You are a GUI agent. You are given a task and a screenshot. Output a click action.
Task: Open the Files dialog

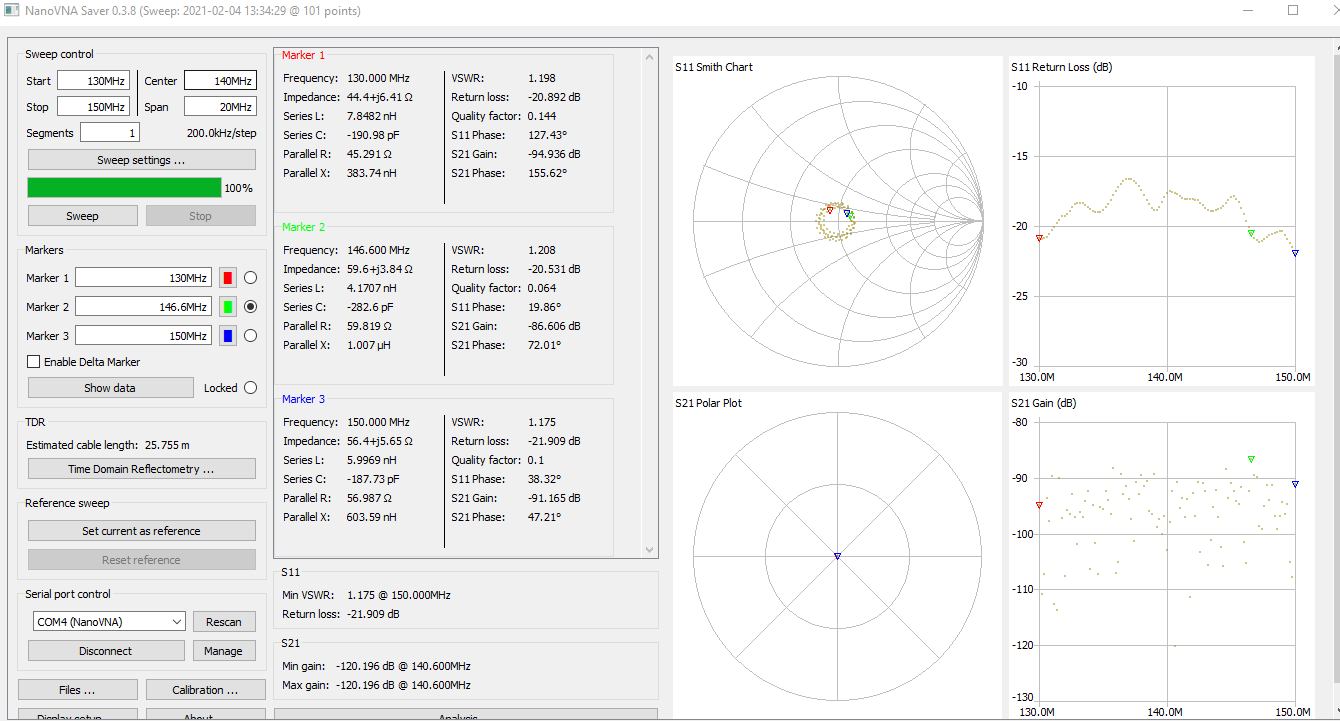pos(77,689)
